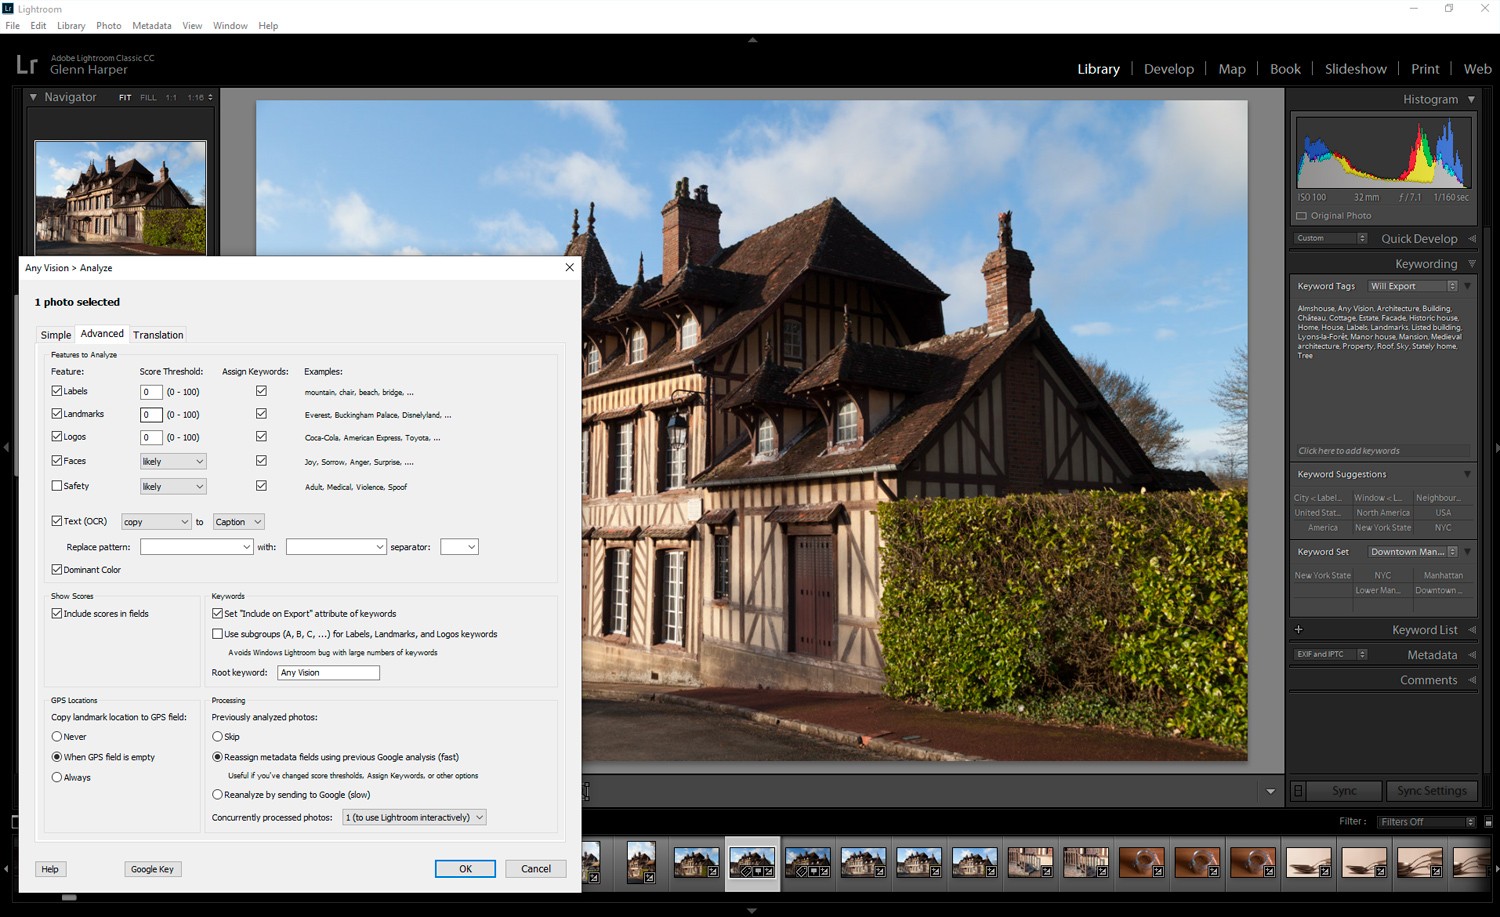Viewport: 1500px width, 917px height.
Task: Click inside the Histogram display
Action: click(1383, 152)
